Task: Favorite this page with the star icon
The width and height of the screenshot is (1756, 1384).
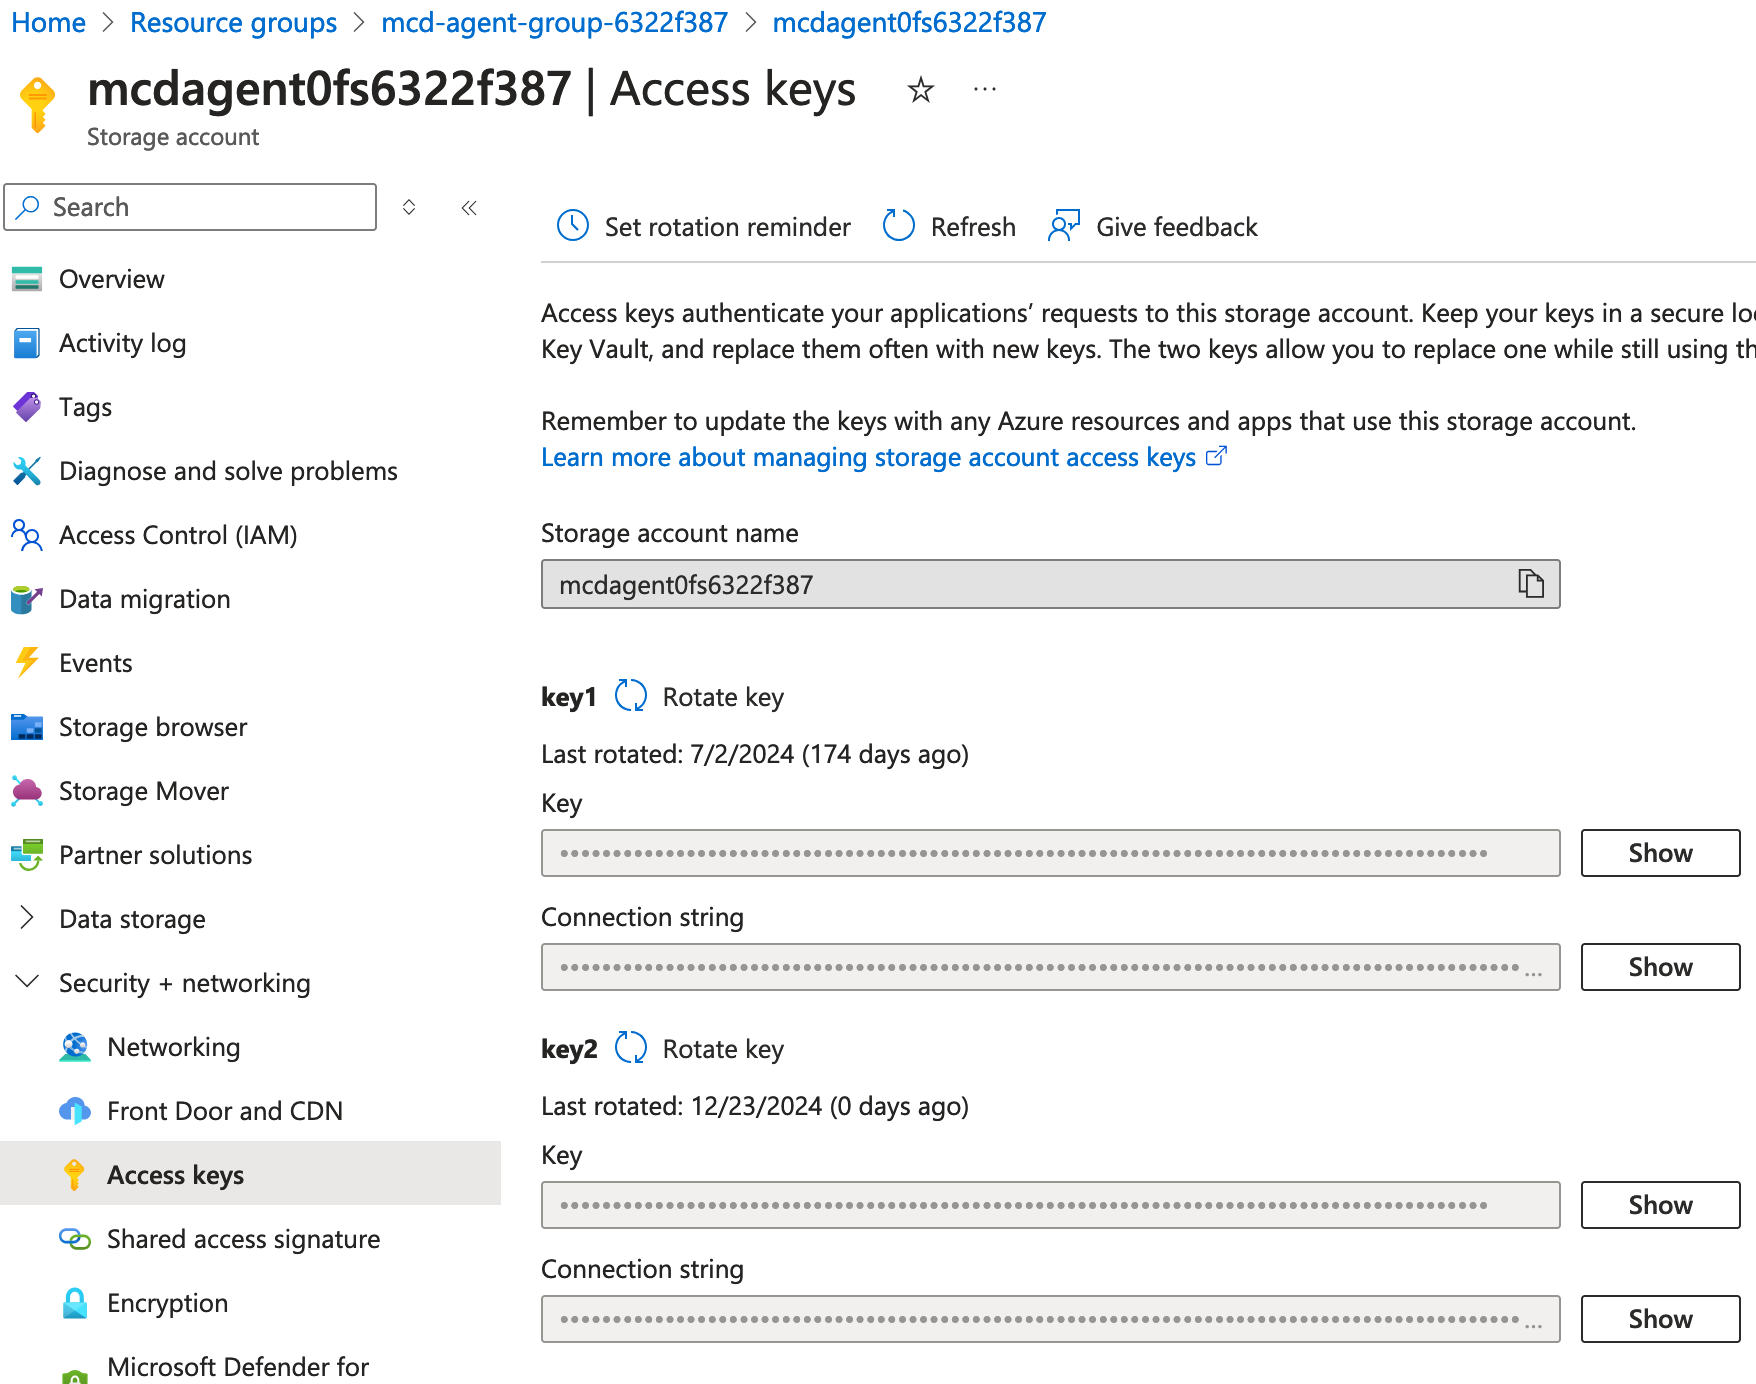Action: [x=920, y=90]
